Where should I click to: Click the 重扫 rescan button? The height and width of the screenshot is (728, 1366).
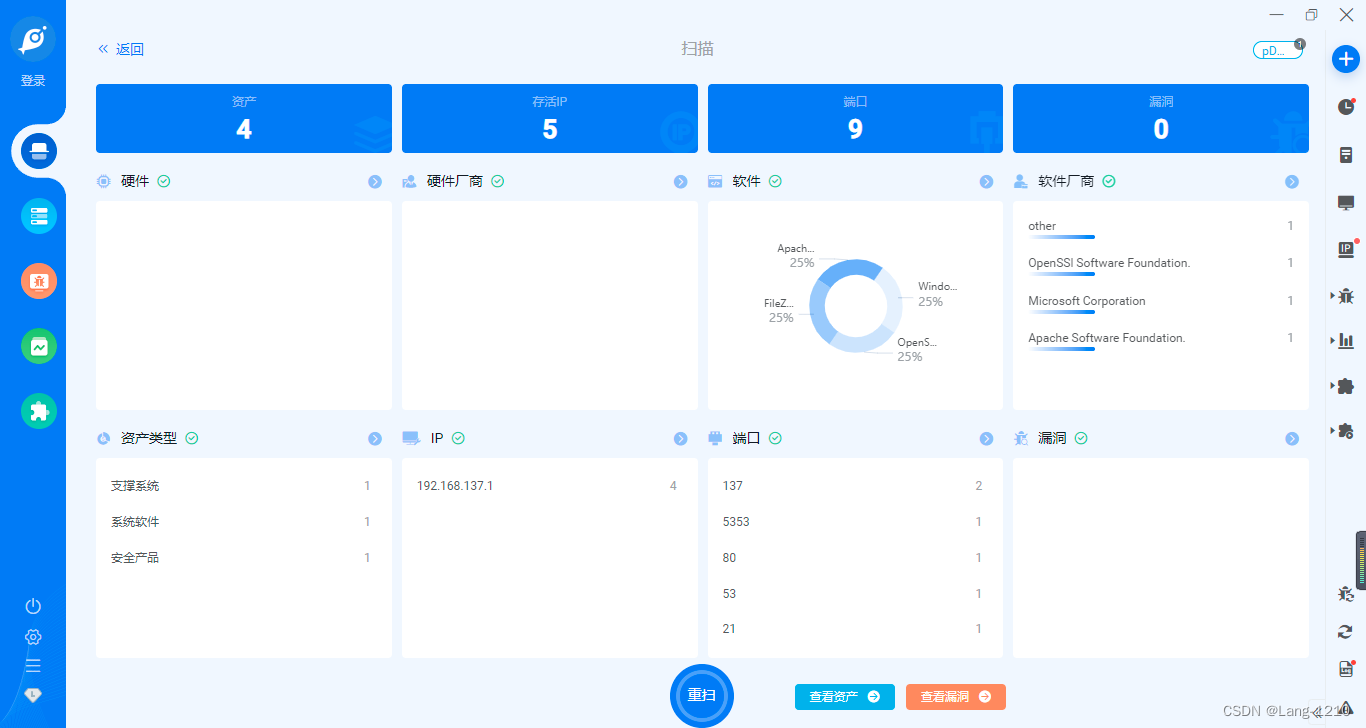[702, 695]
